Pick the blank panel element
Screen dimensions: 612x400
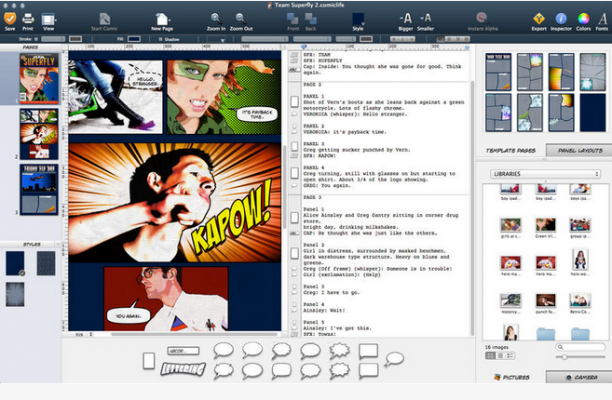tap(149, 361)
